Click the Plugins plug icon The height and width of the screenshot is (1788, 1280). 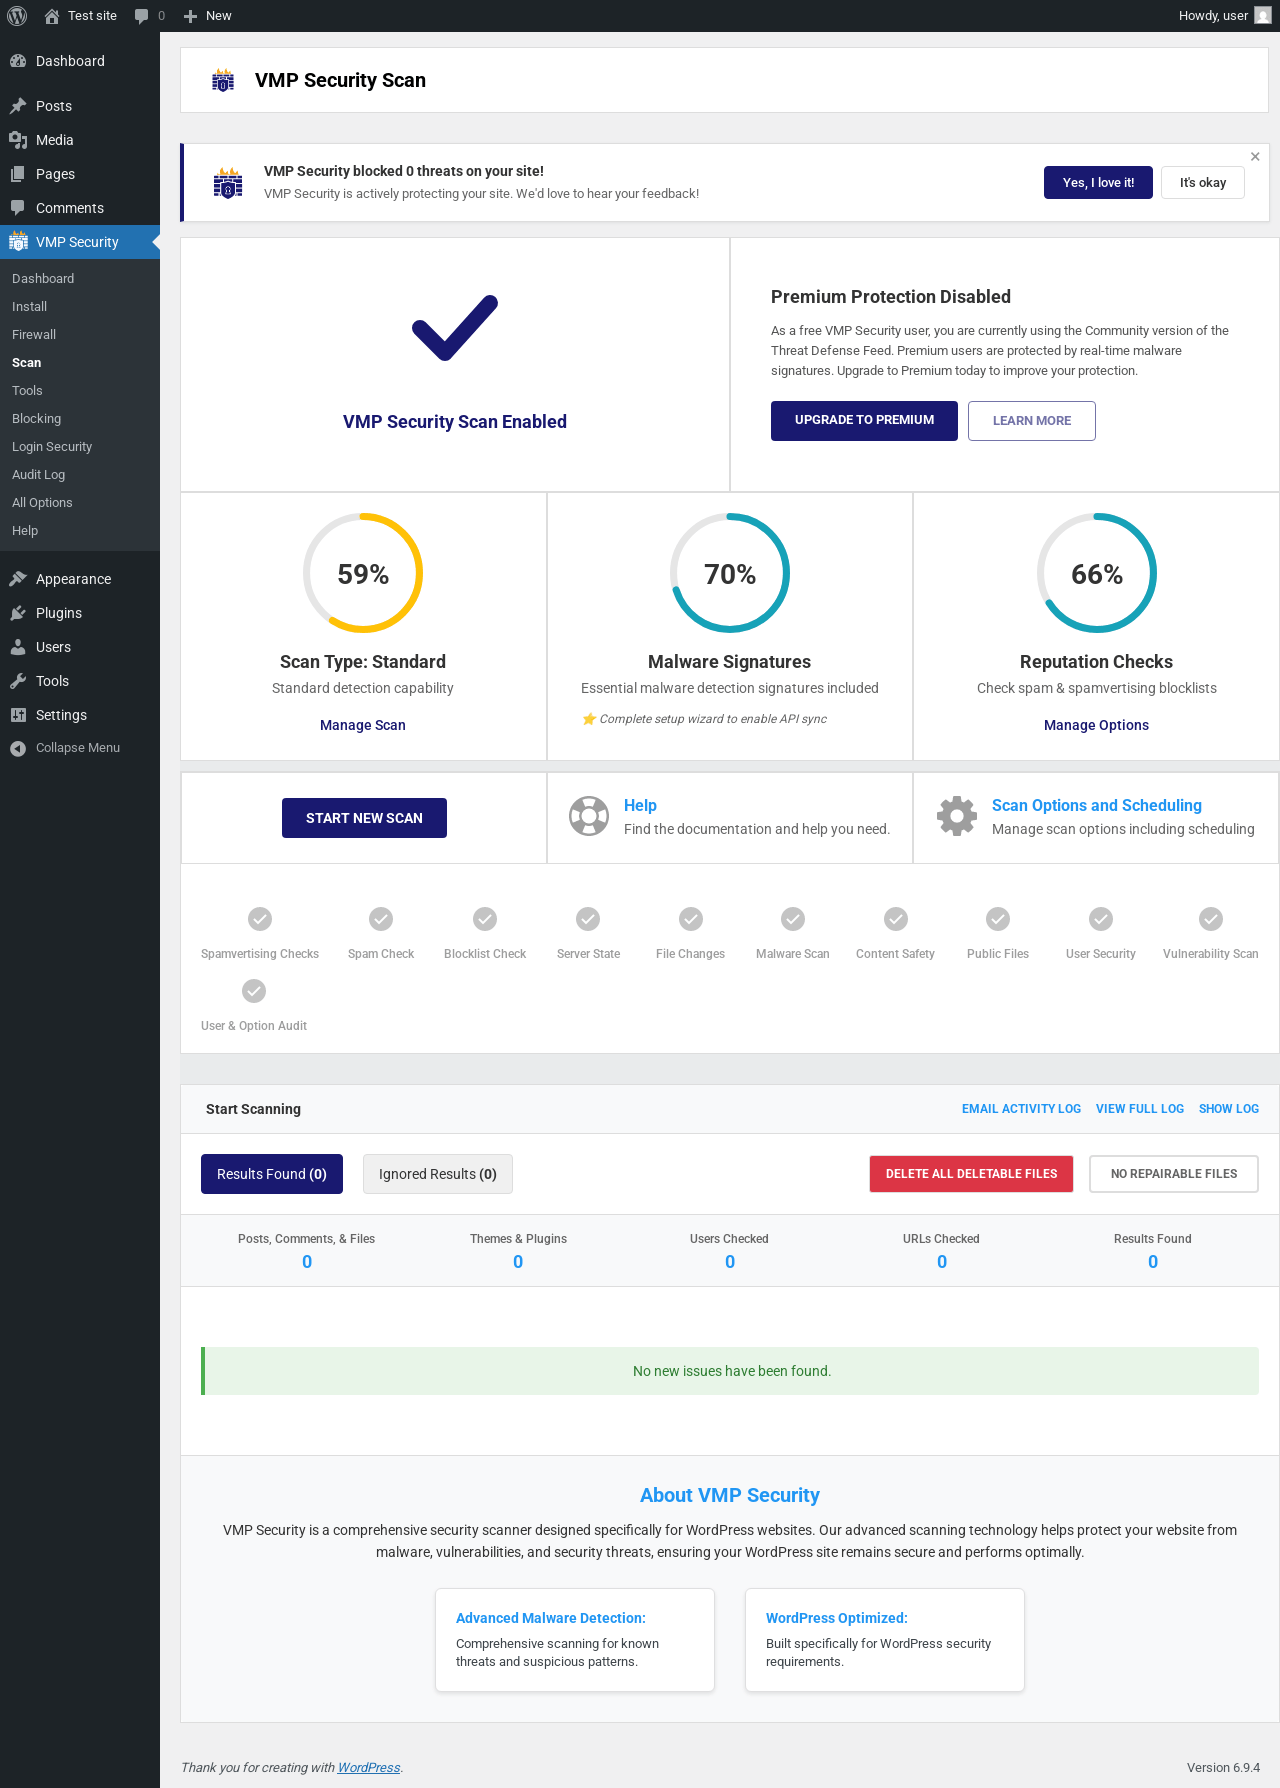(x=18, y=613)
